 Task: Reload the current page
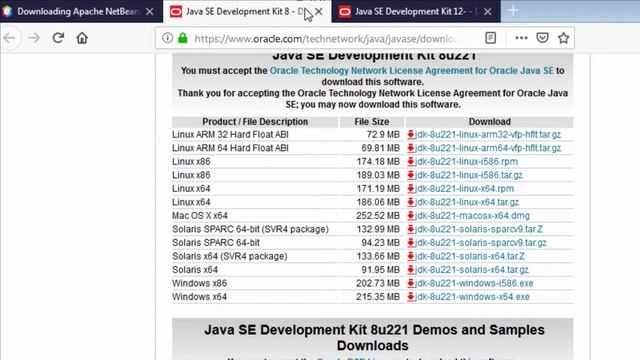click(x=58, y=38)
